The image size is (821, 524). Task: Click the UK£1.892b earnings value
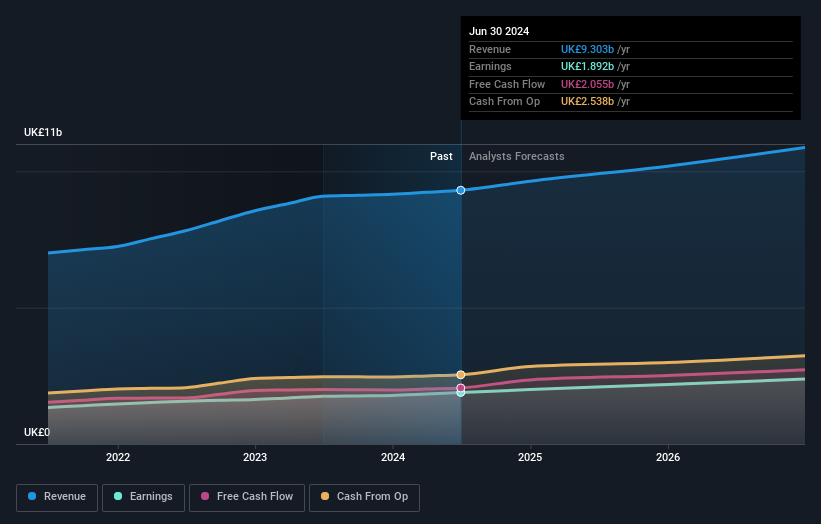(x=587, y=66)
